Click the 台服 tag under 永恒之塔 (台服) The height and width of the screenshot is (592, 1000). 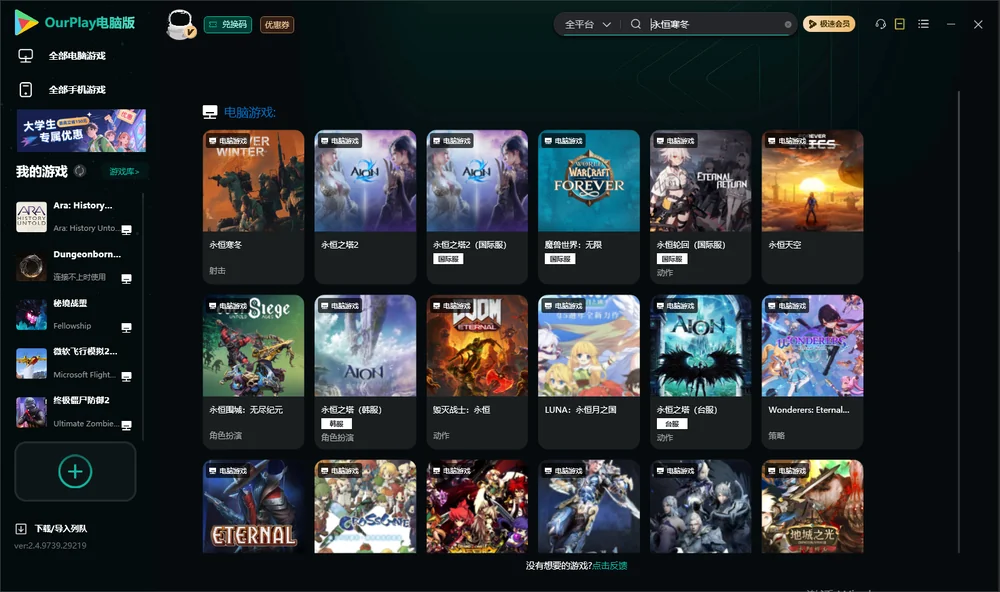tap(672, 424)
